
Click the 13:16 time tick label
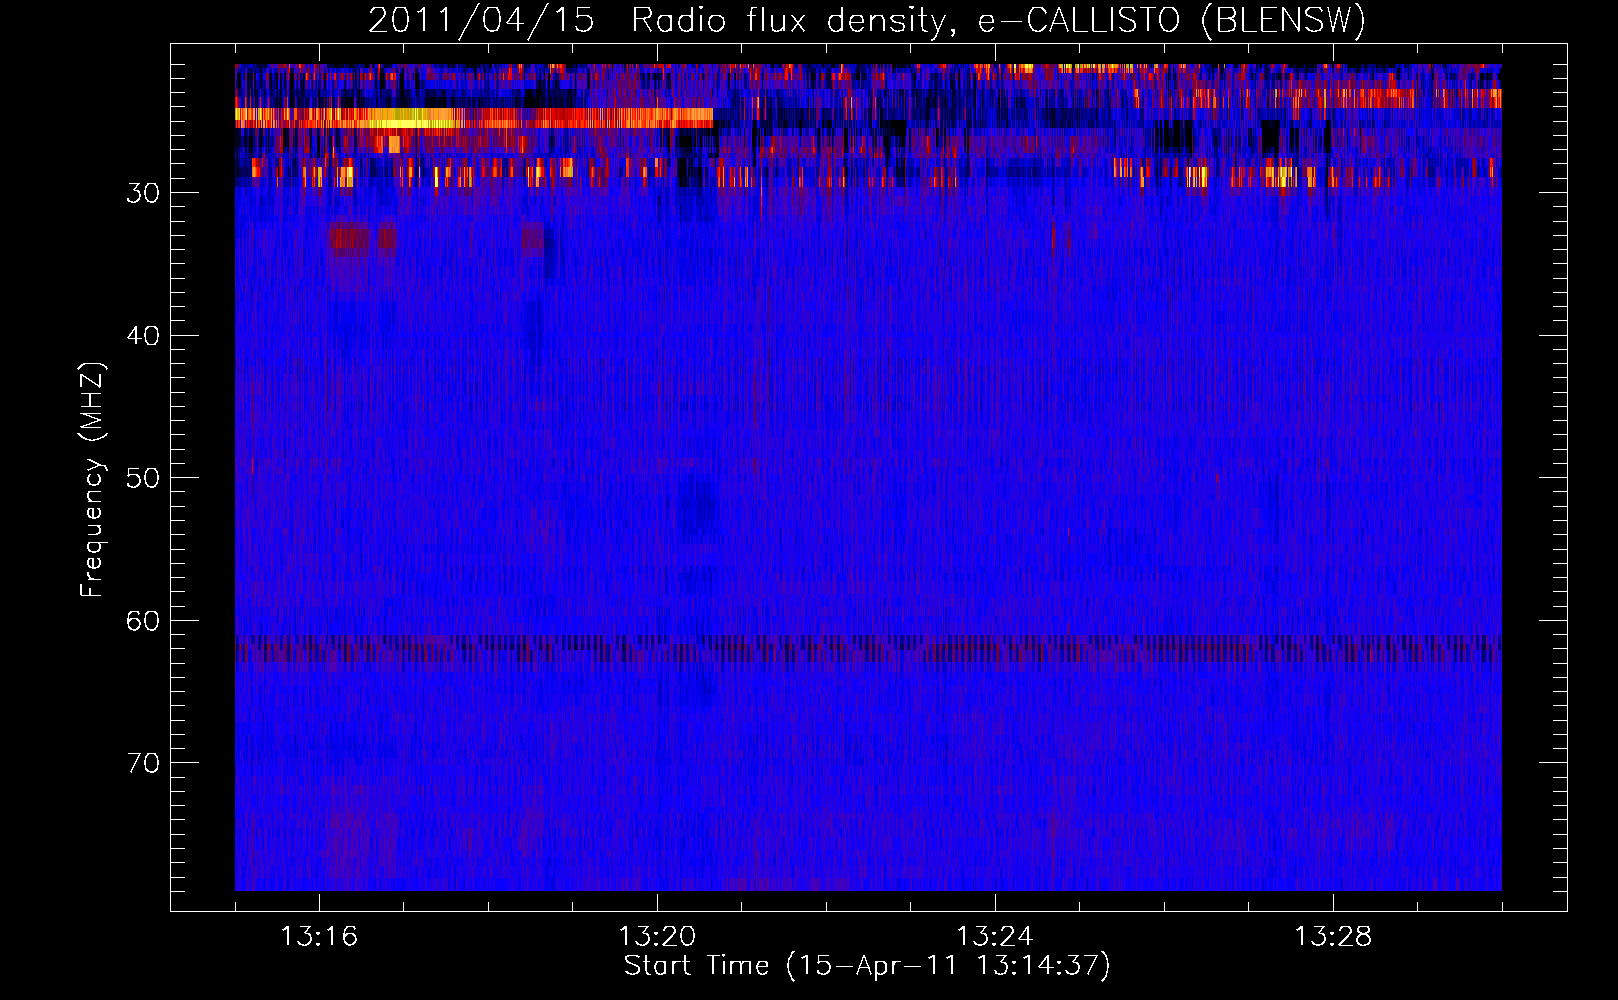tap(319, 937)
